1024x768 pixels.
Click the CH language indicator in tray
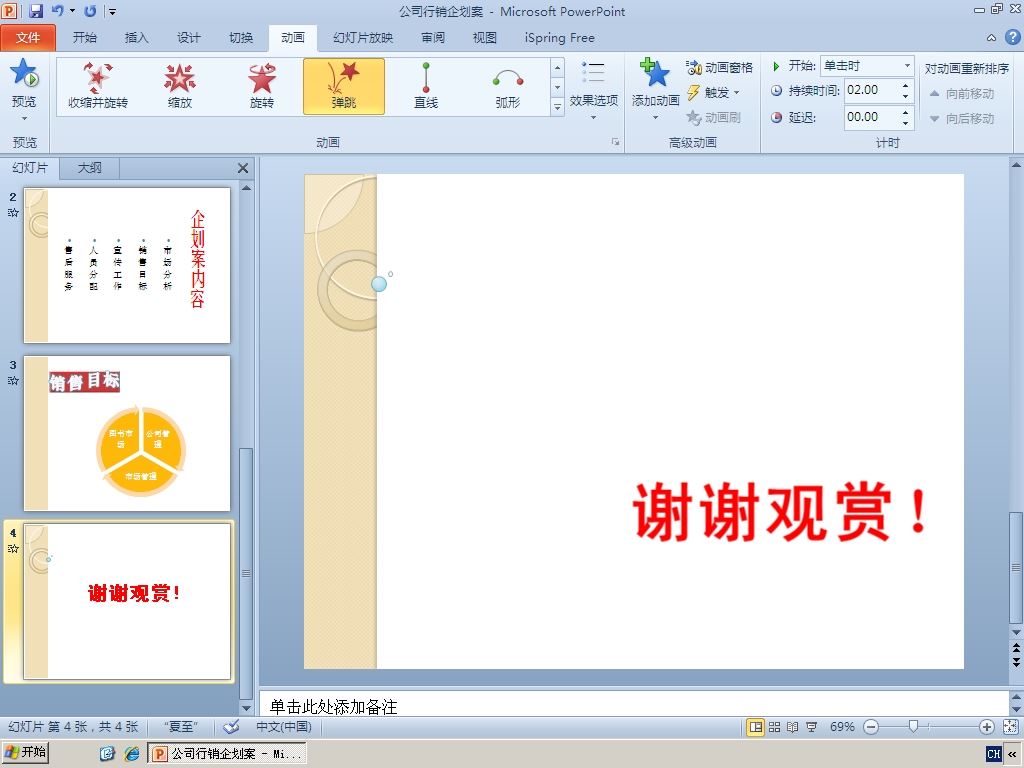[993, 754]
